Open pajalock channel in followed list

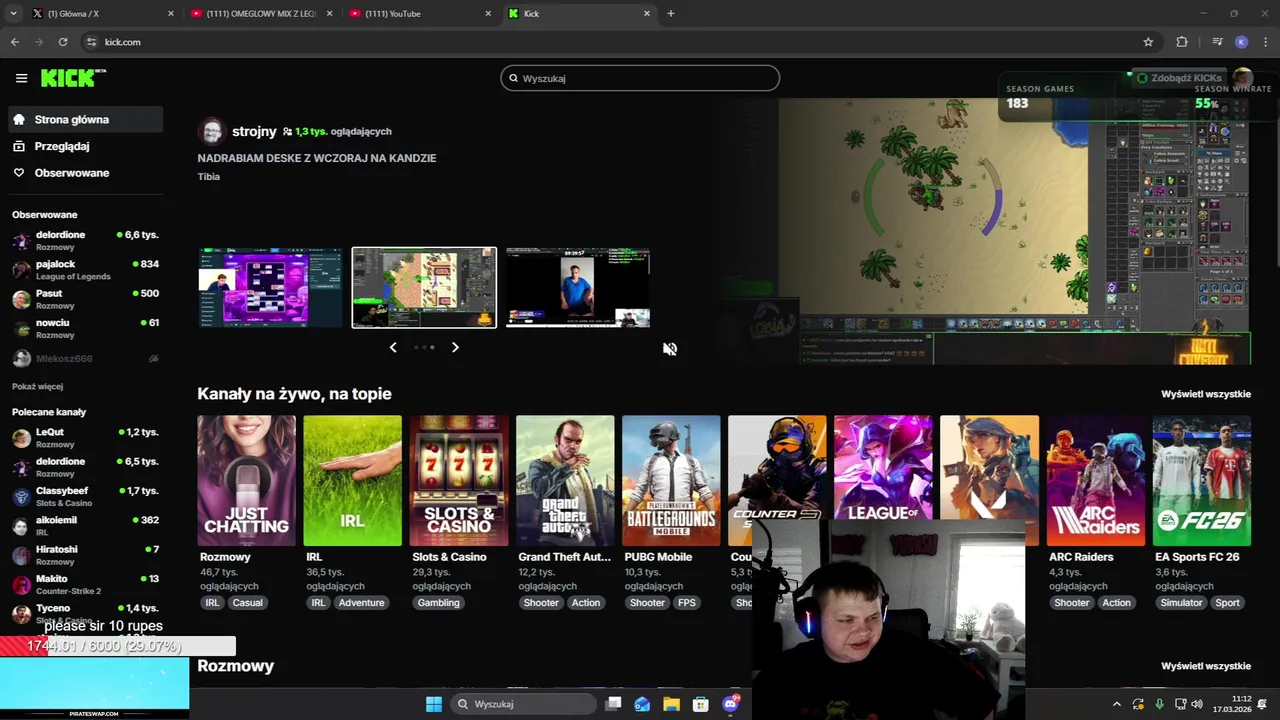point(86,270)
